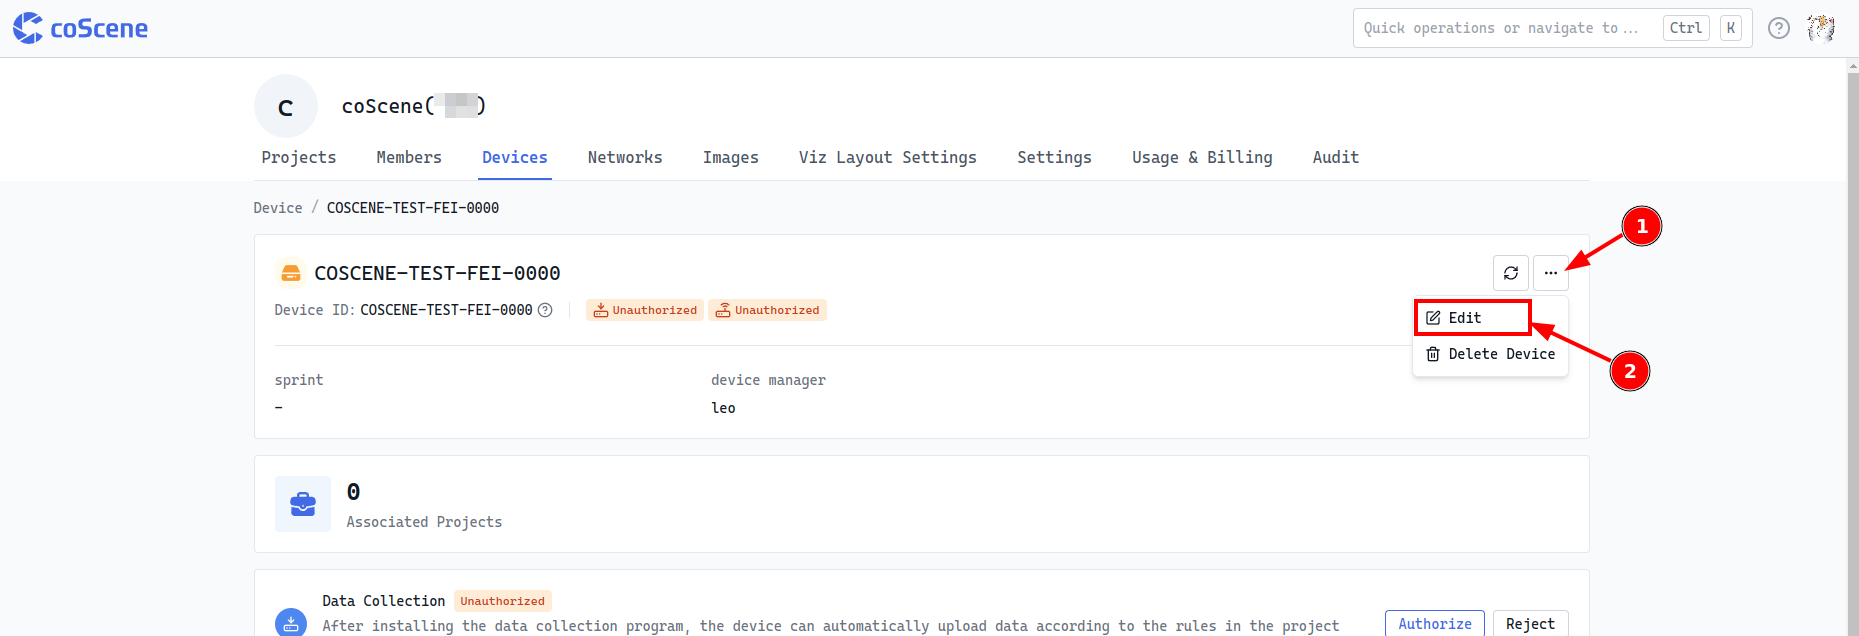1859x636 pixels.
Task: Click the Associated Projects count 0
Action: pyautogui.click(x=353, y=492)
